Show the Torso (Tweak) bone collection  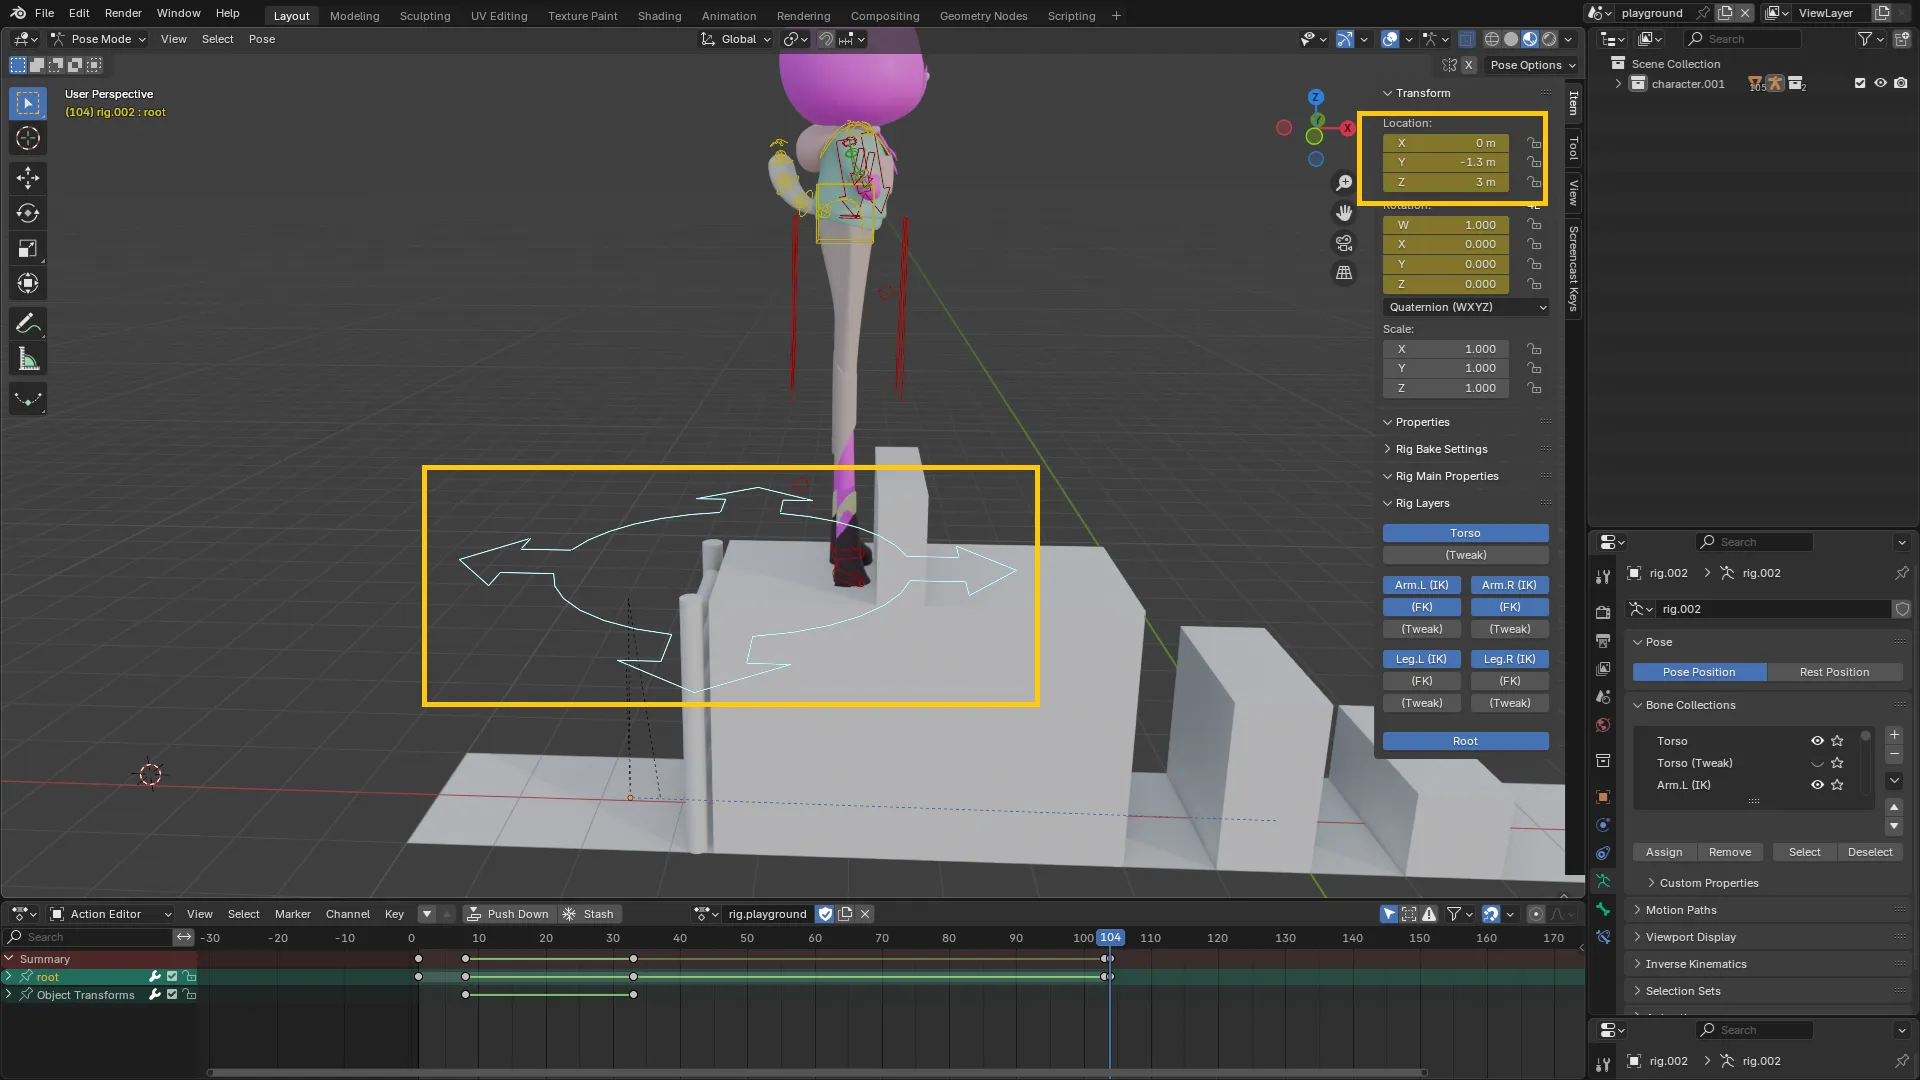tap(1817, 763)
